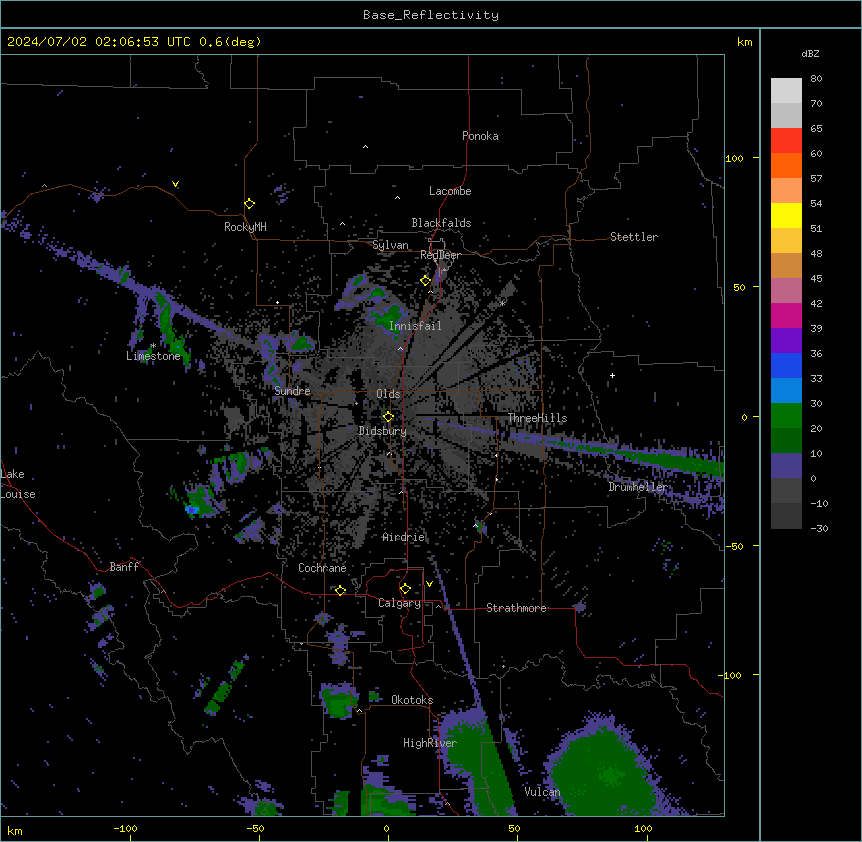Click the Banff town label
This screenshot has width=862, height=842.
coord(124,567)
